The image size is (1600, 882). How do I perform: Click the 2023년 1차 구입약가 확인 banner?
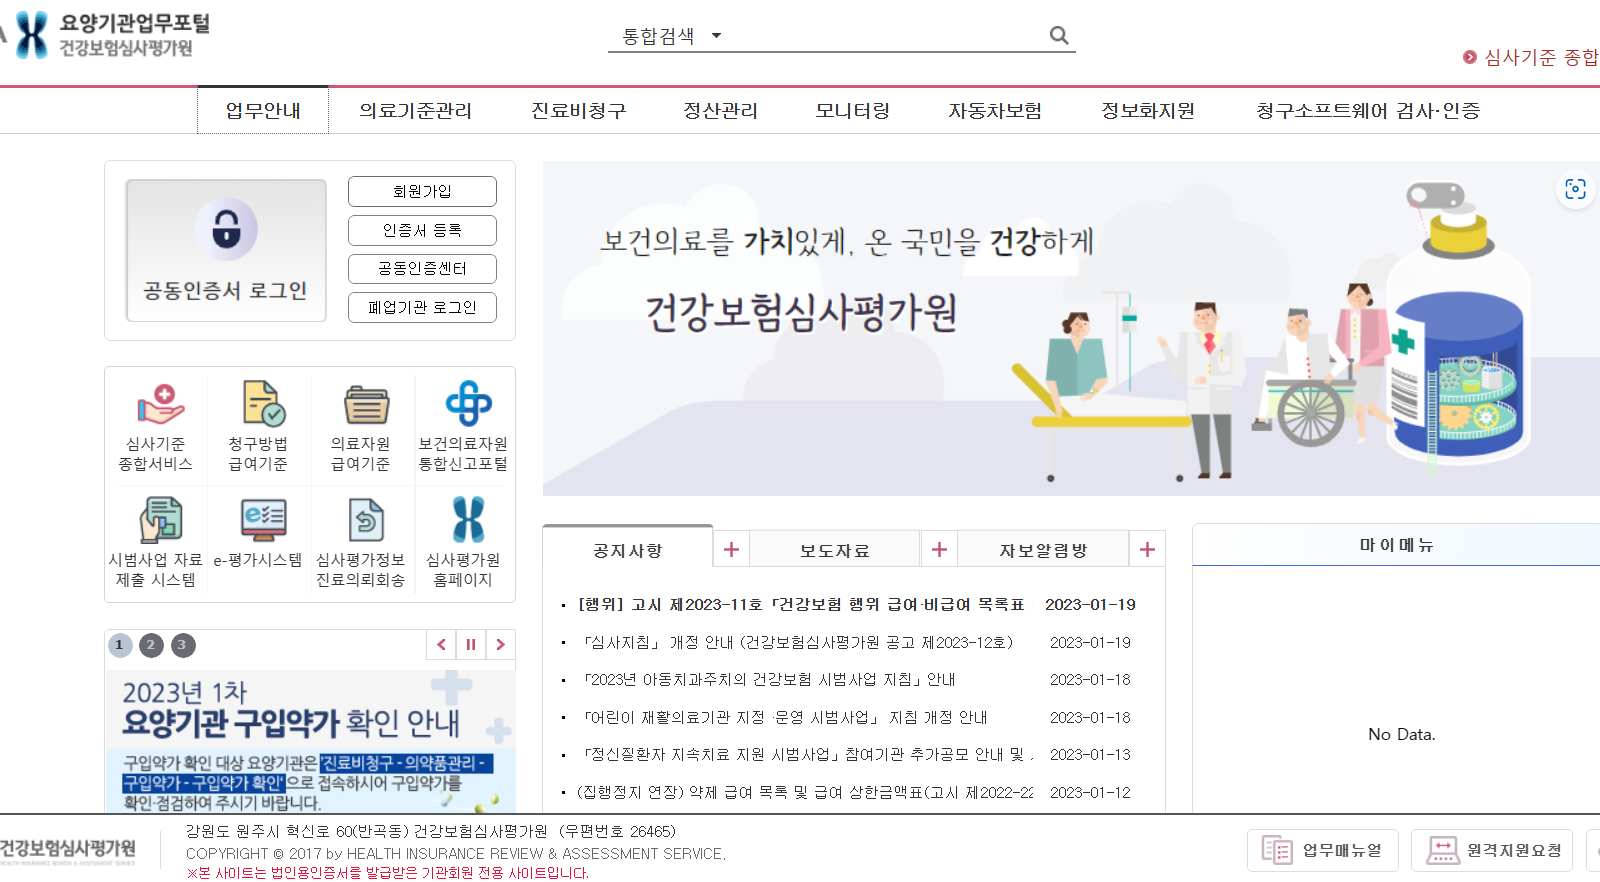(x=310, y=741)
